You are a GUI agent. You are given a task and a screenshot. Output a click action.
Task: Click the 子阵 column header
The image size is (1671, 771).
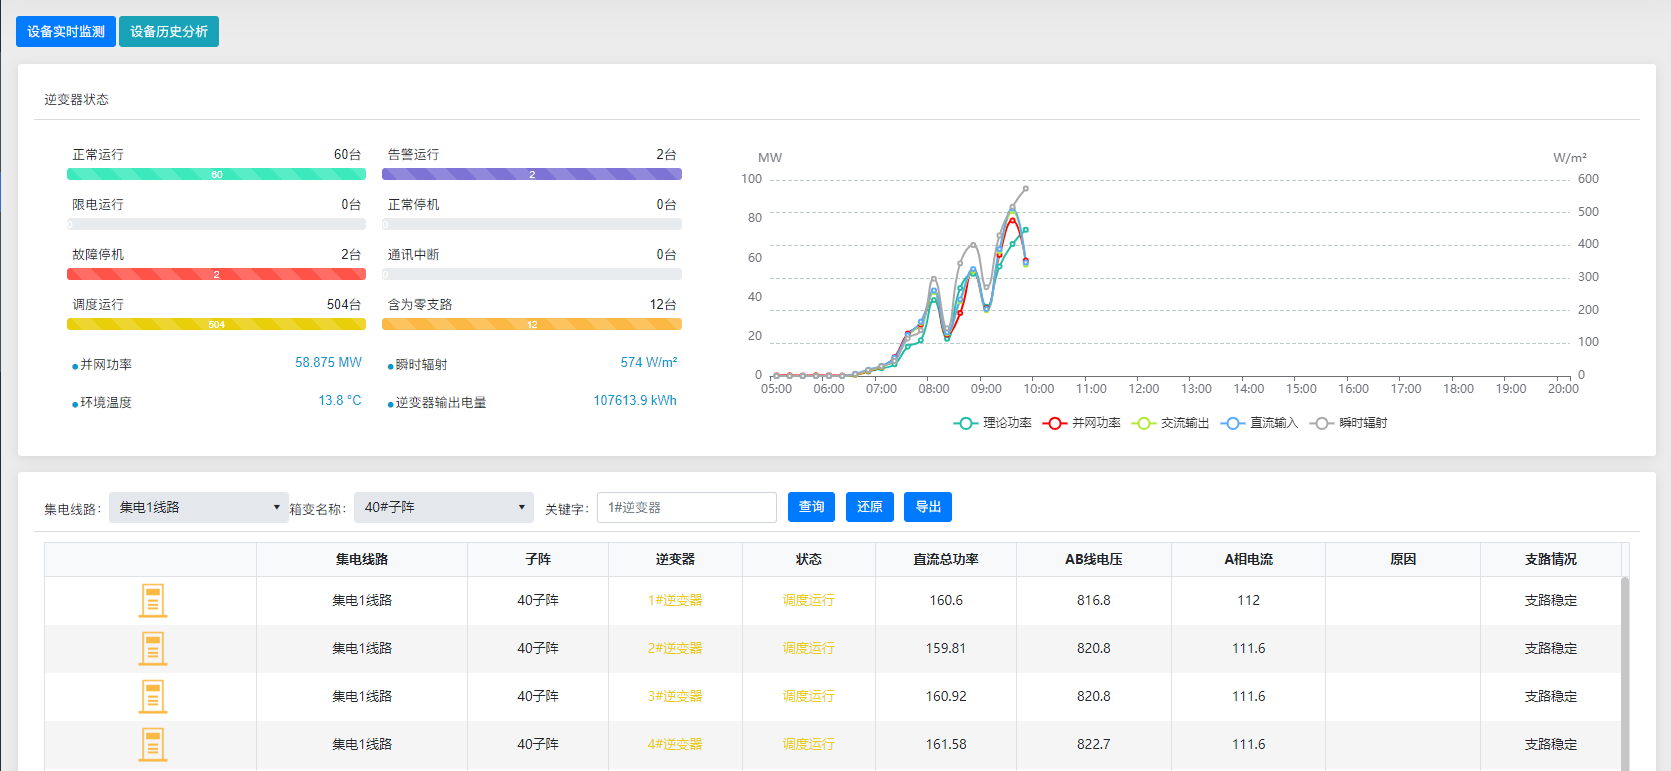pos(538,559)
